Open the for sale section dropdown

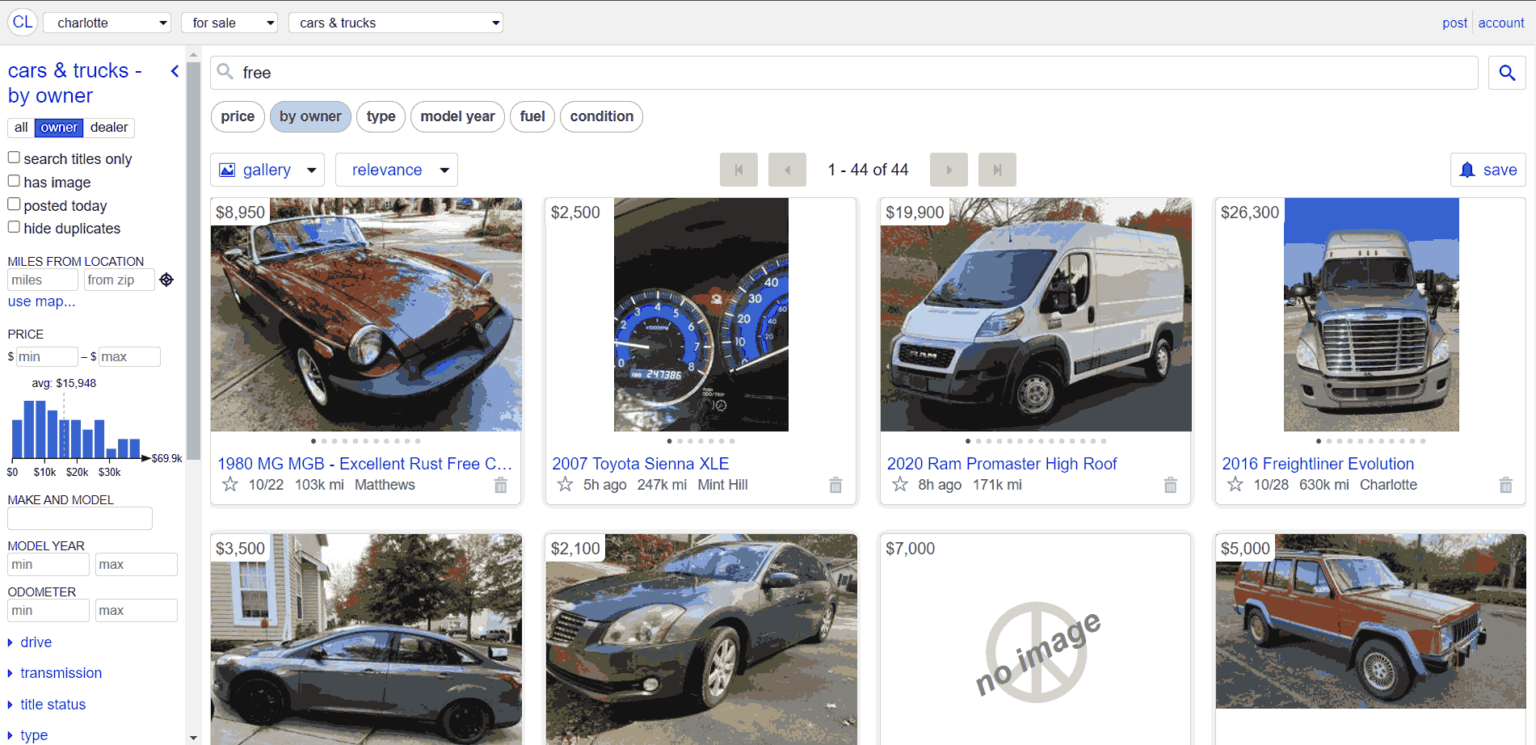[229, 22]
